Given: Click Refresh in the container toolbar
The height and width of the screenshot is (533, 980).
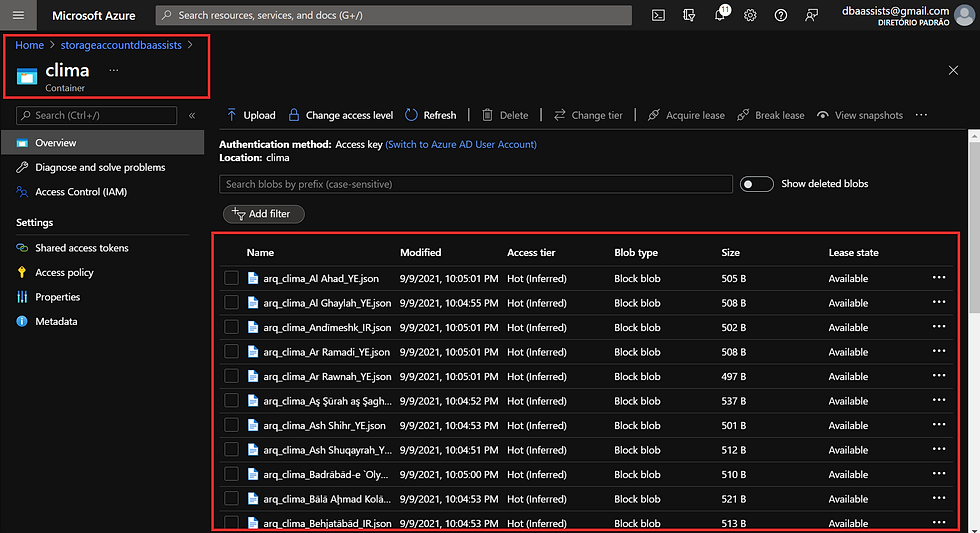Looking at the screenshot, I should pos(431,115).
